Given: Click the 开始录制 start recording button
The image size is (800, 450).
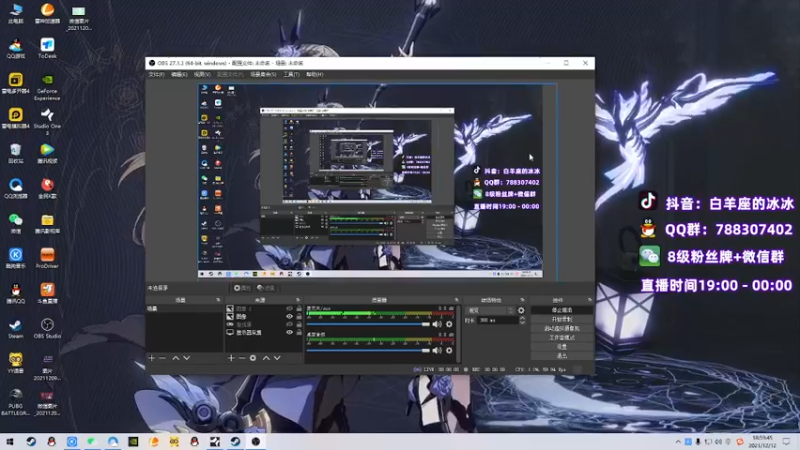Looking at the screenshot, I should [562, 319].
